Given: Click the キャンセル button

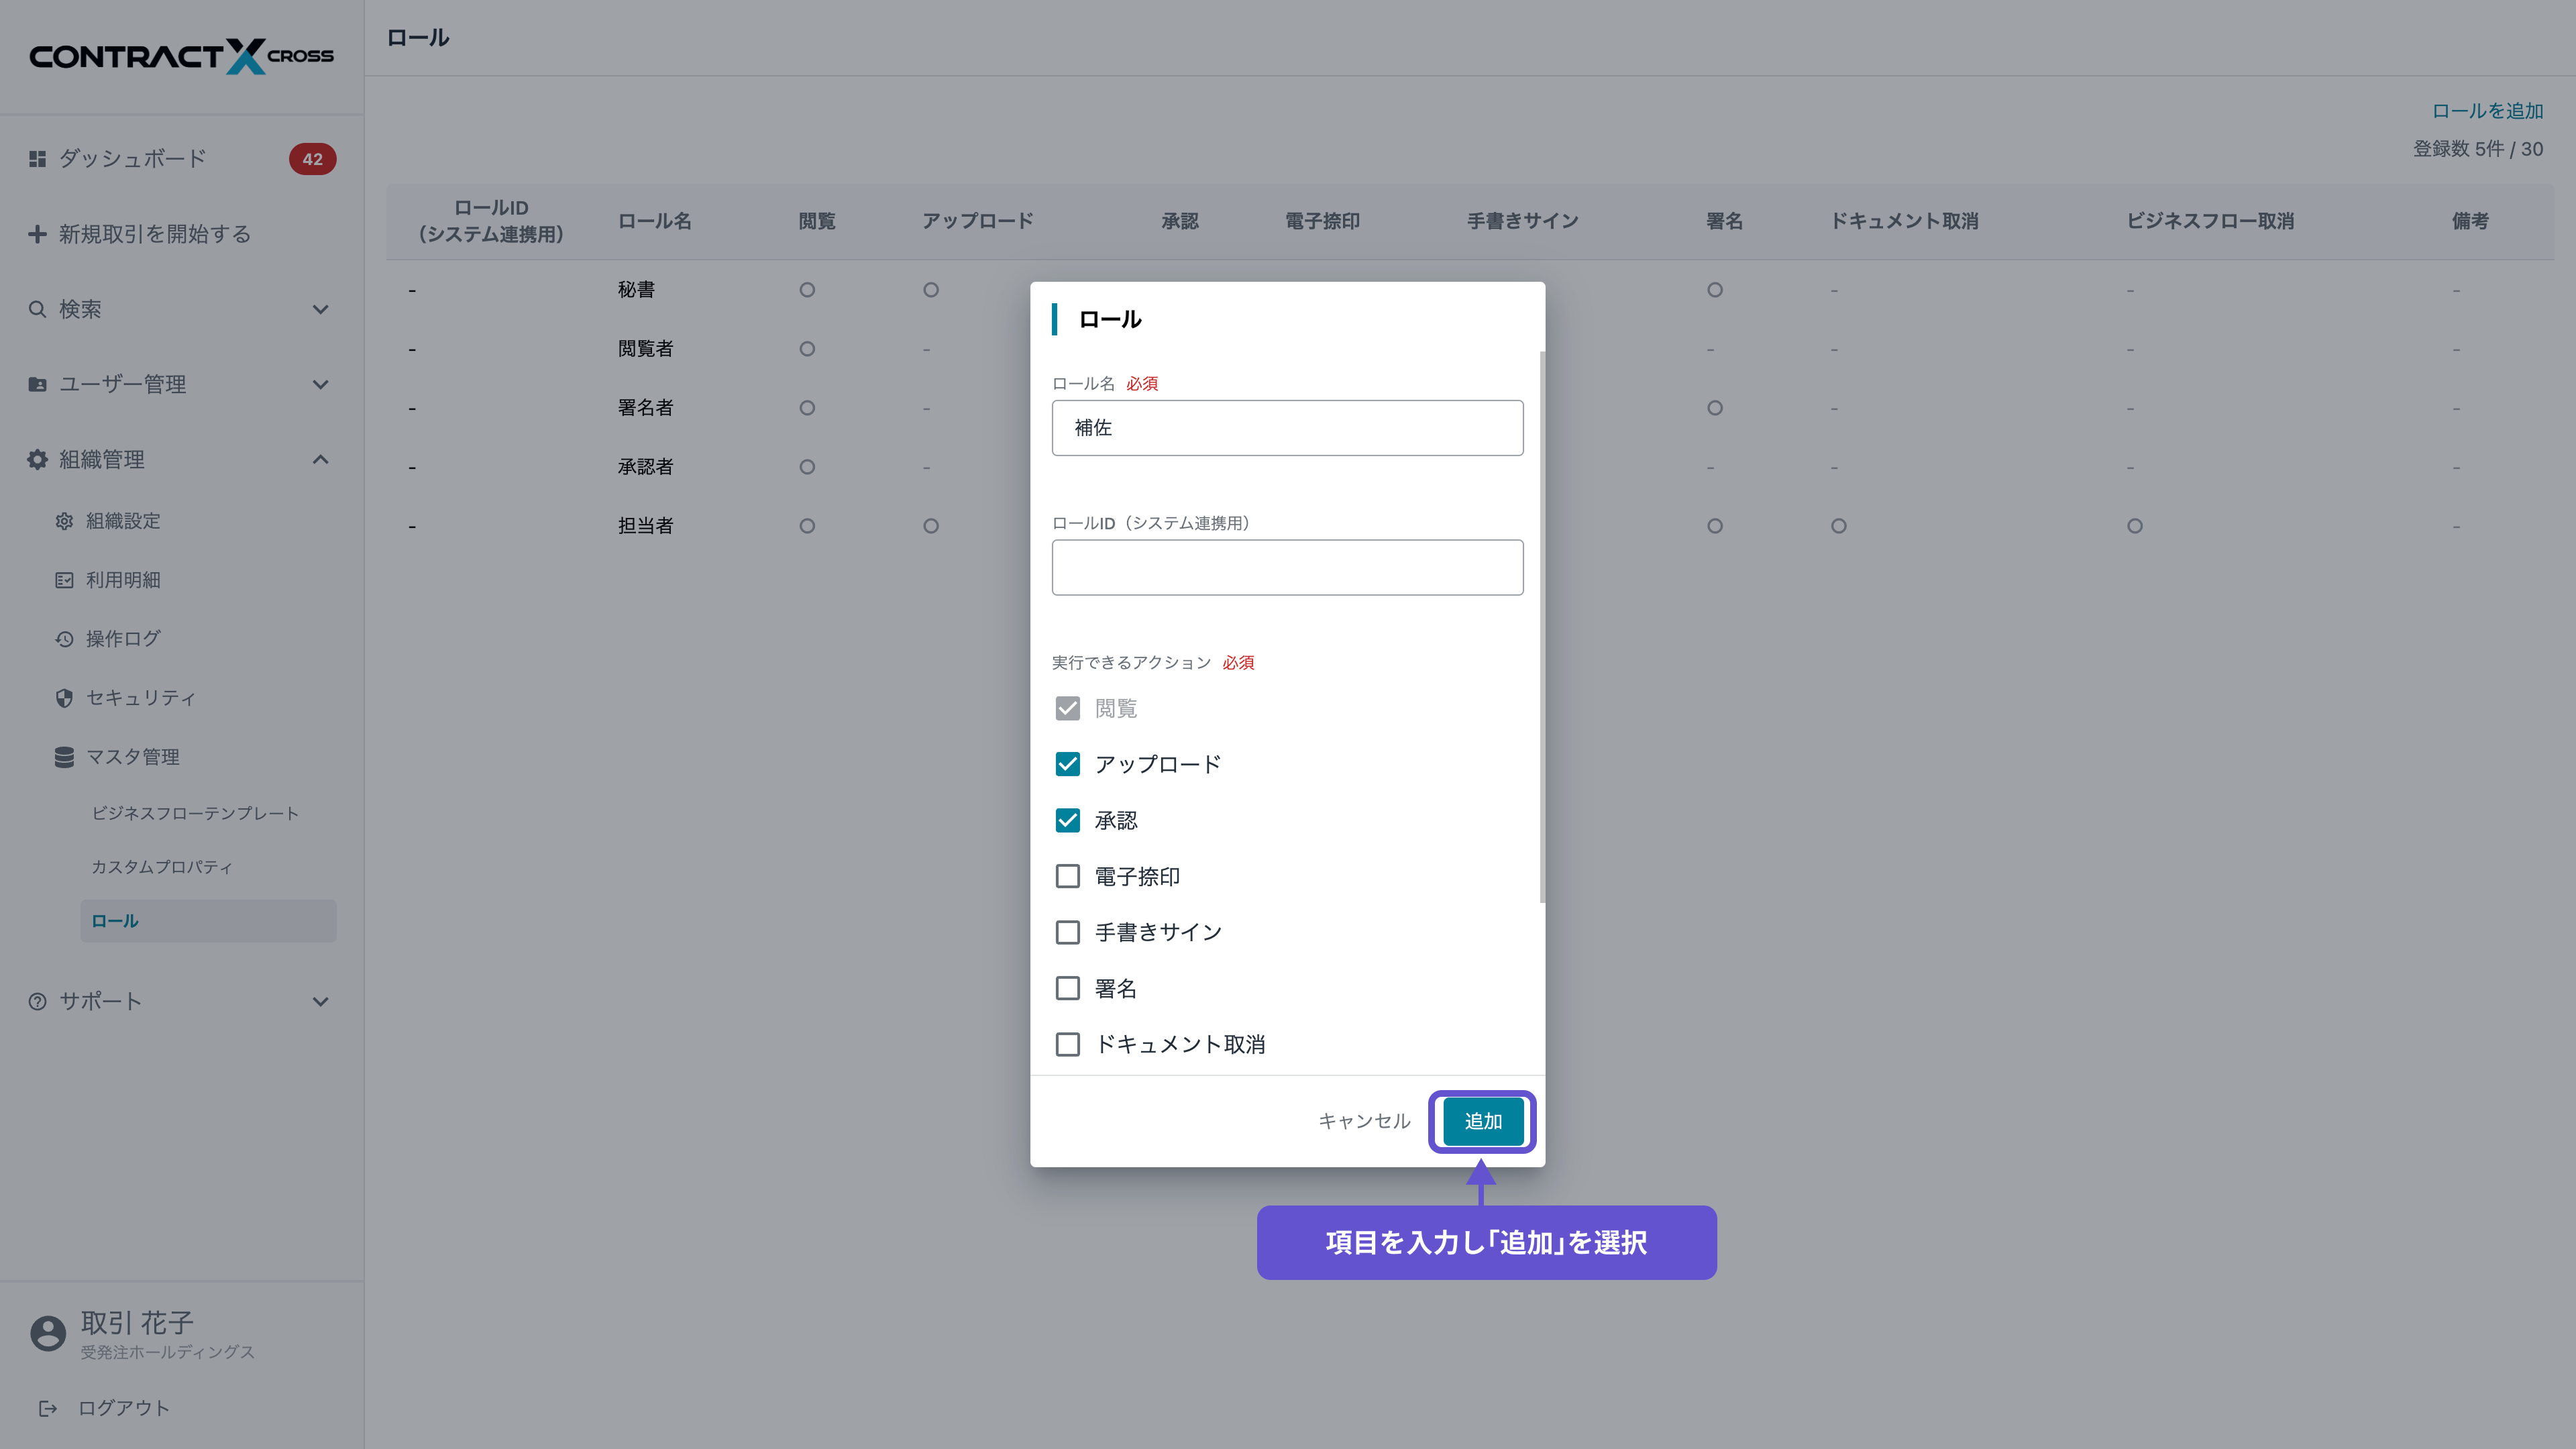Looking at the screenshot, I should 1364,1121.
